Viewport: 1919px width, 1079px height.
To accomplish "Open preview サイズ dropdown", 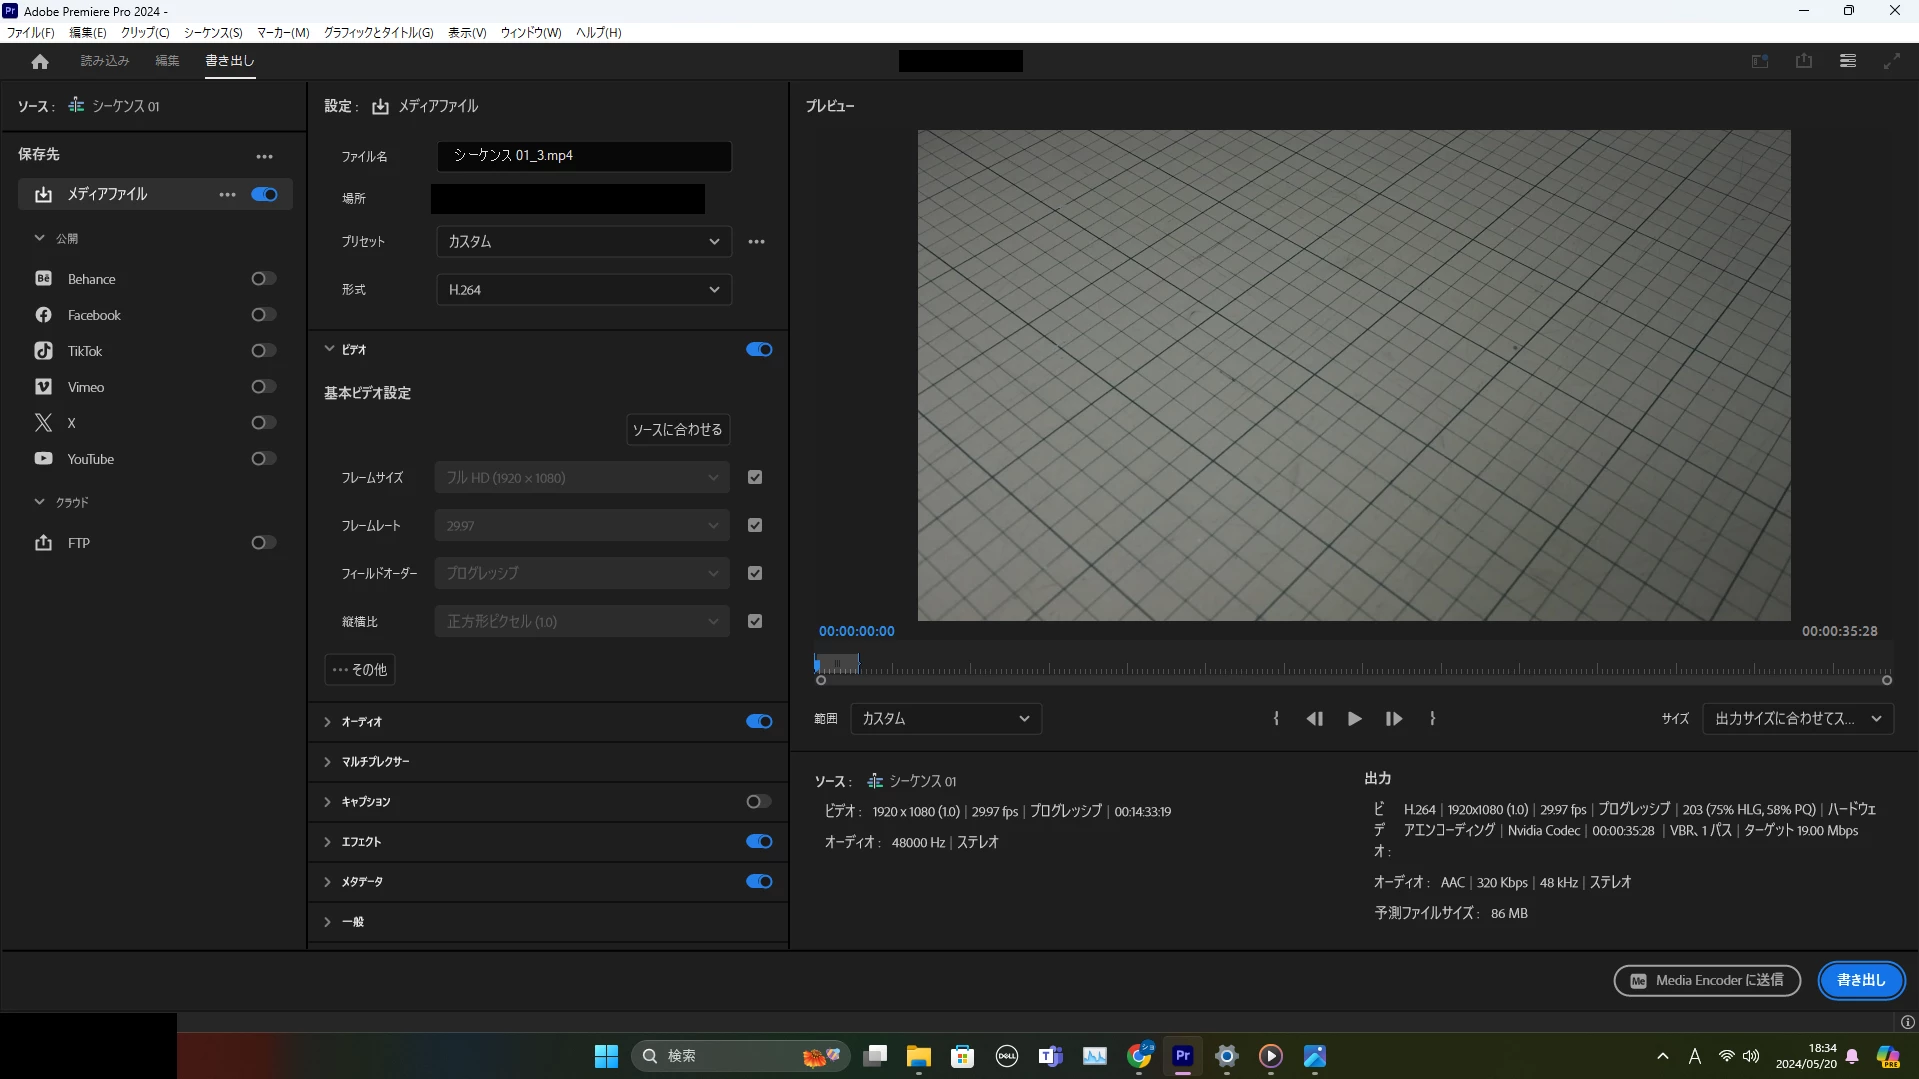I will click(1798, 719).
